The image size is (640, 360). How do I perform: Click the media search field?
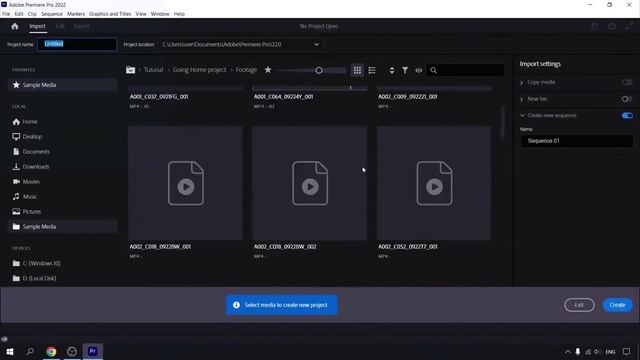point(465,70)
